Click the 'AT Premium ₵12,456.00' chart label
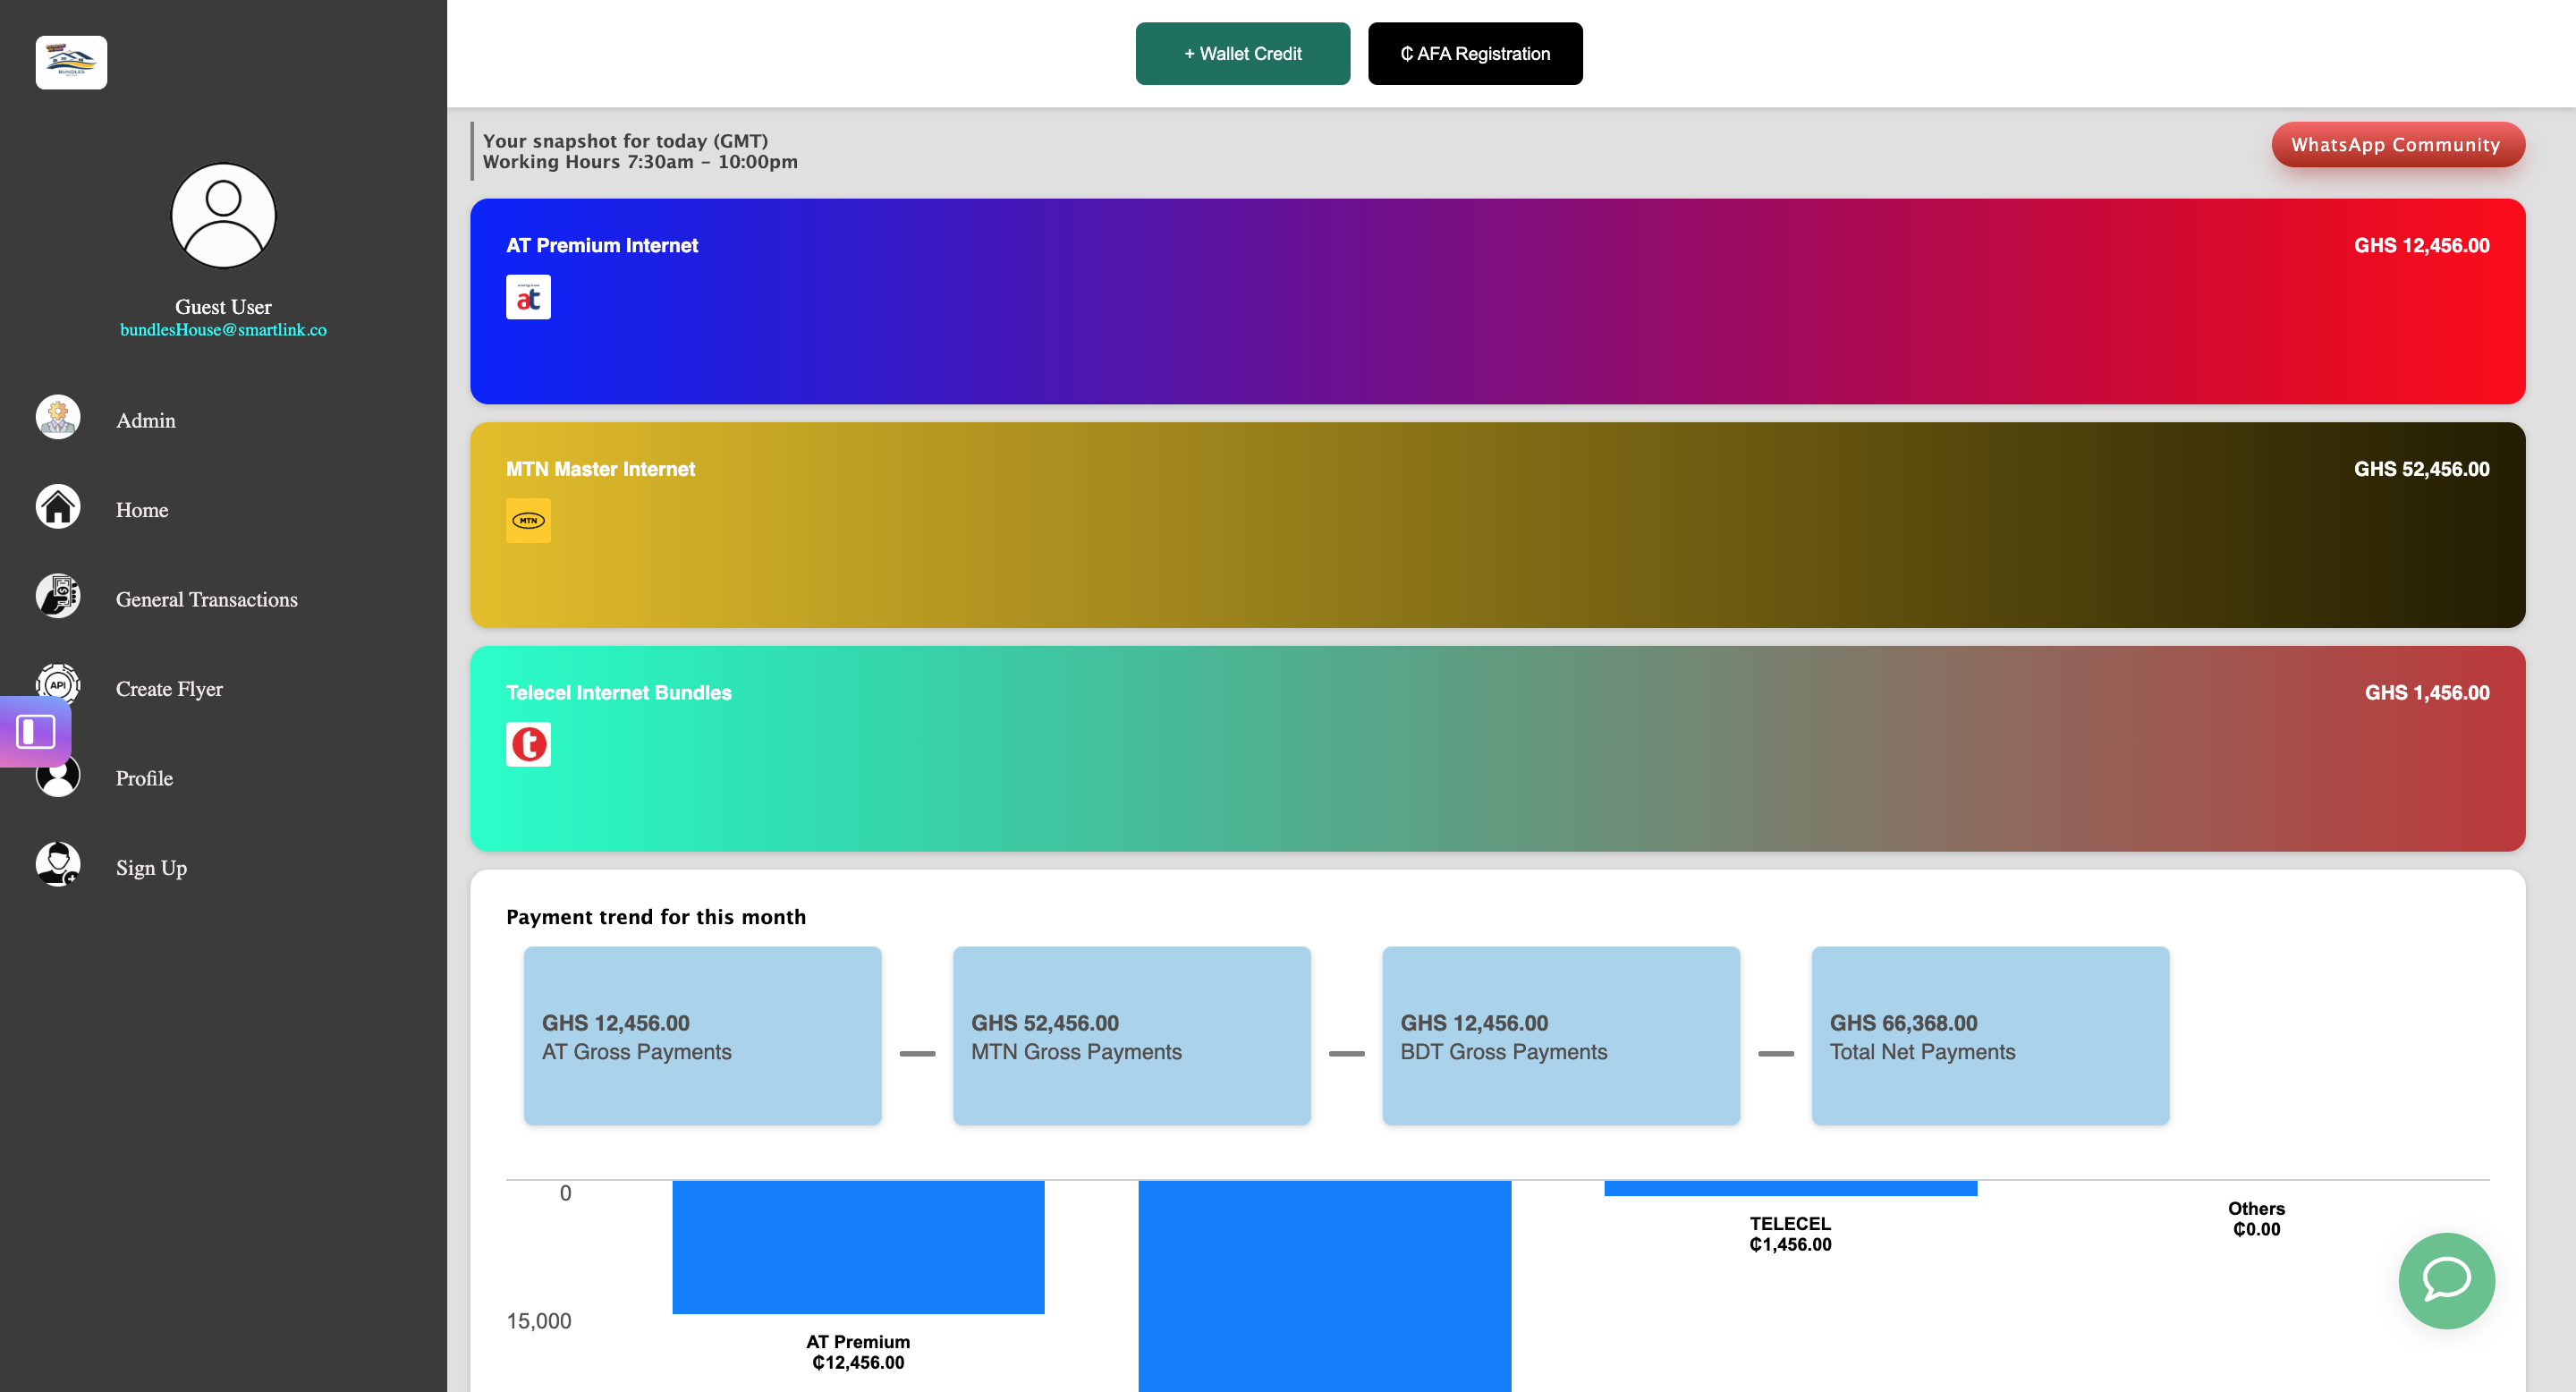Viewport: 2576px width, 1392px height. pyautogui.click(x=858, y=1352)
